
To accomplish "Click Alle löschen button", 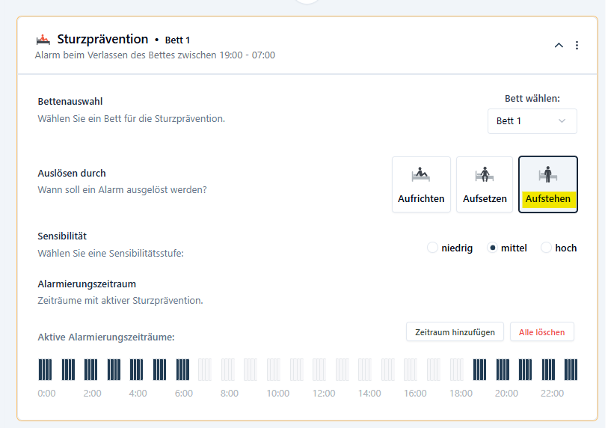I will click(x=542, y=332).
